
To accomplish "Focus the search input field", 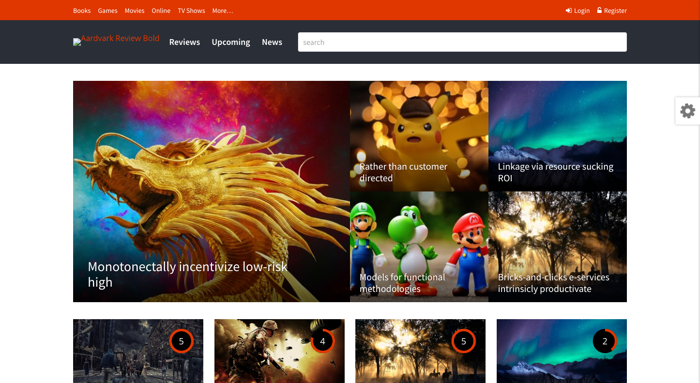I will coord(462,42).
